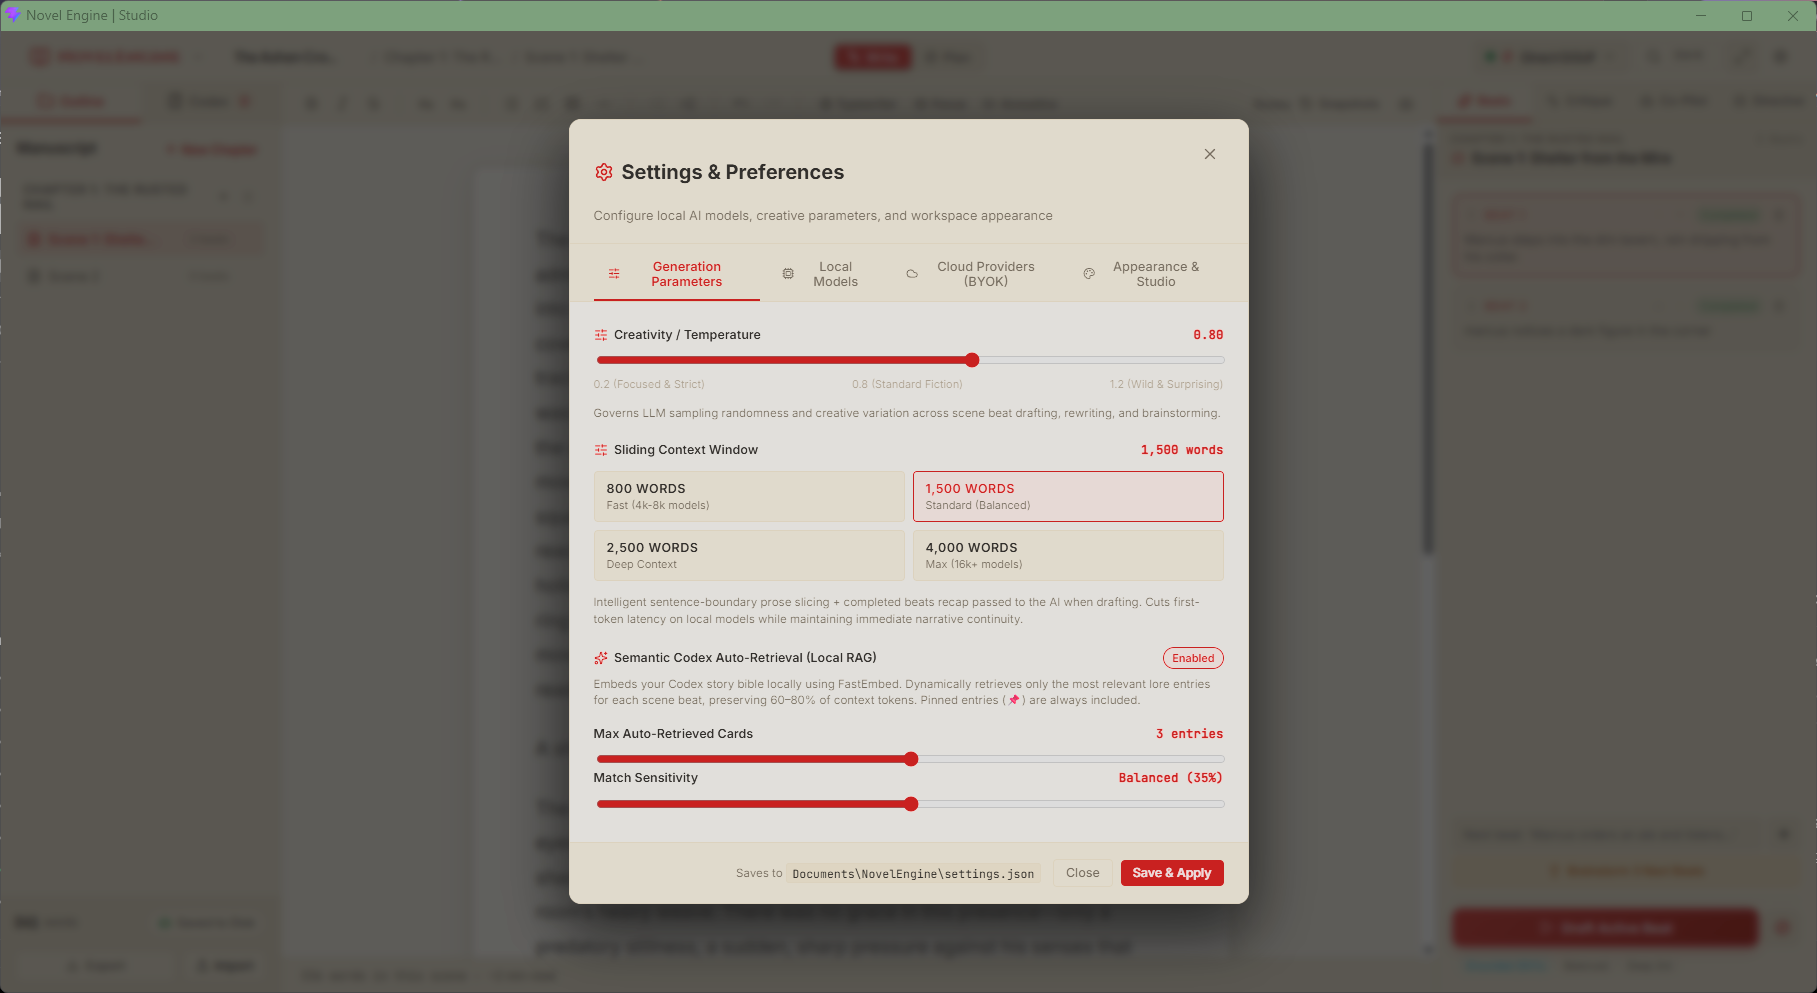
Task: Click the '0.80' temperature value
Action: click(x=1208, y=335)
